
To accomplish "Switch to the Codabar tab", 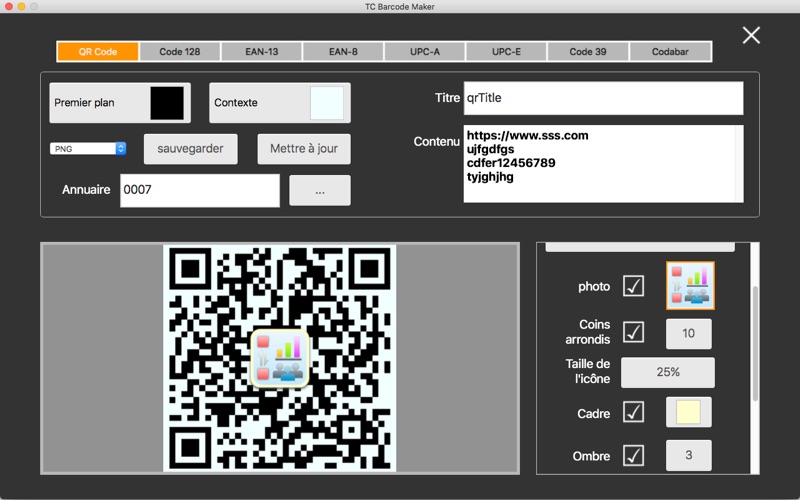I will pos(670,52).
